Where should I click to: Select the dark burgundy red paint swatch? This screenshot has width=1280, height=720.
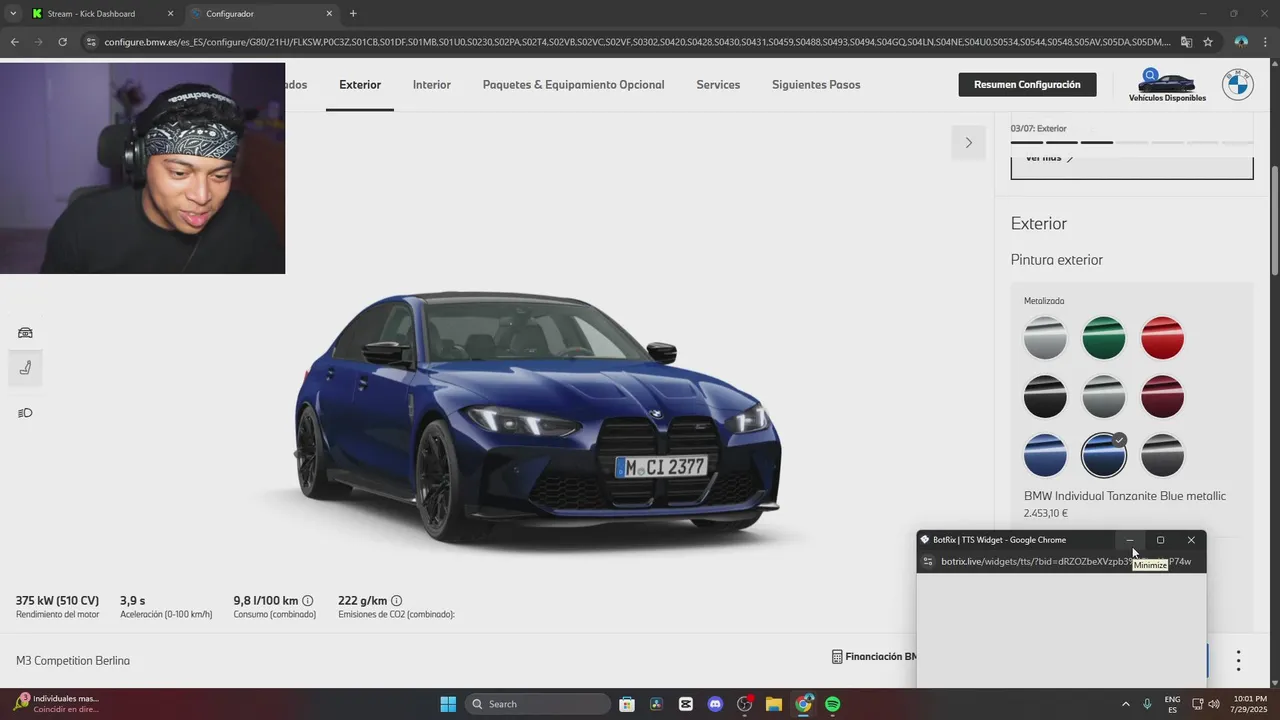(x=1162, y=397)
